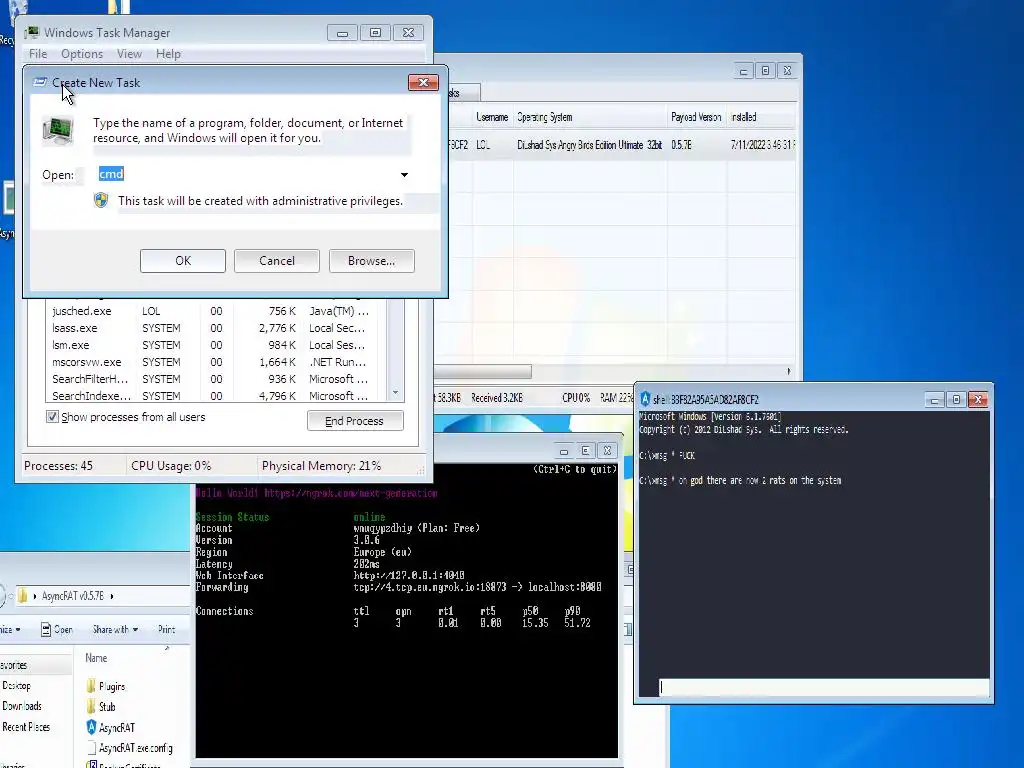1024x768 pixels.
Task: Minimize the ngrok console window
Action: 564,451
